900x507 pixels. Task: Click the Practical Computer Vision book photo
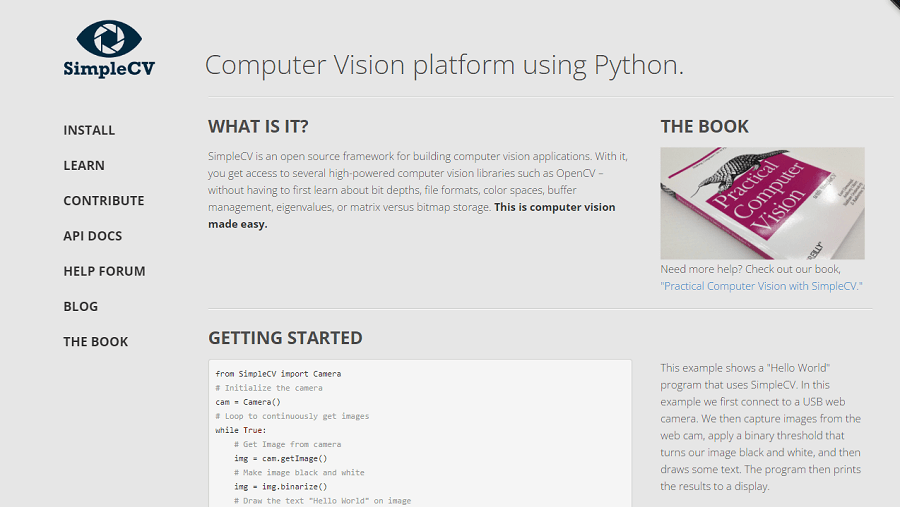point(762,203)
